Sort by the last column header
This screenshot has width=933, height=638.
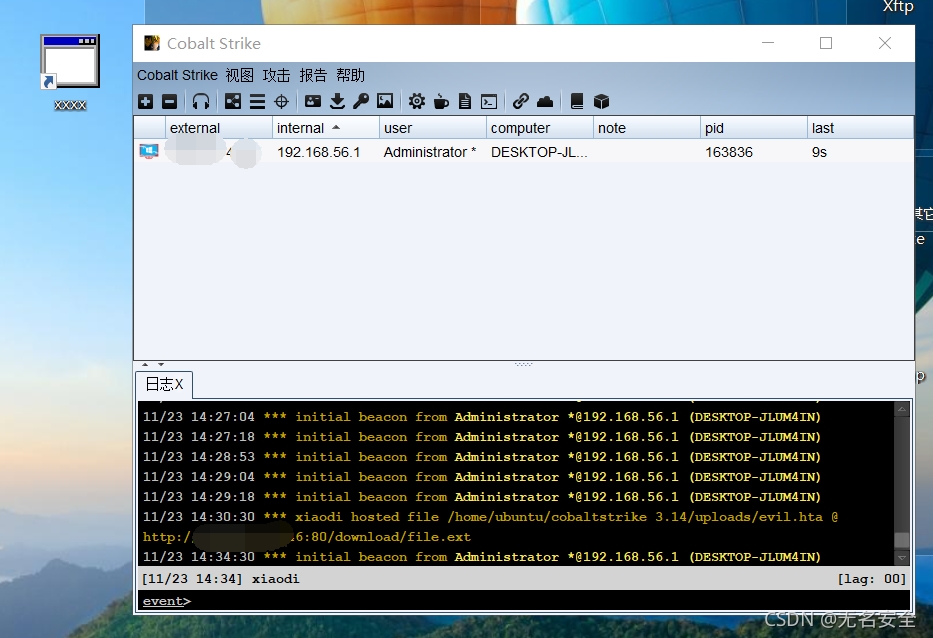860,128
